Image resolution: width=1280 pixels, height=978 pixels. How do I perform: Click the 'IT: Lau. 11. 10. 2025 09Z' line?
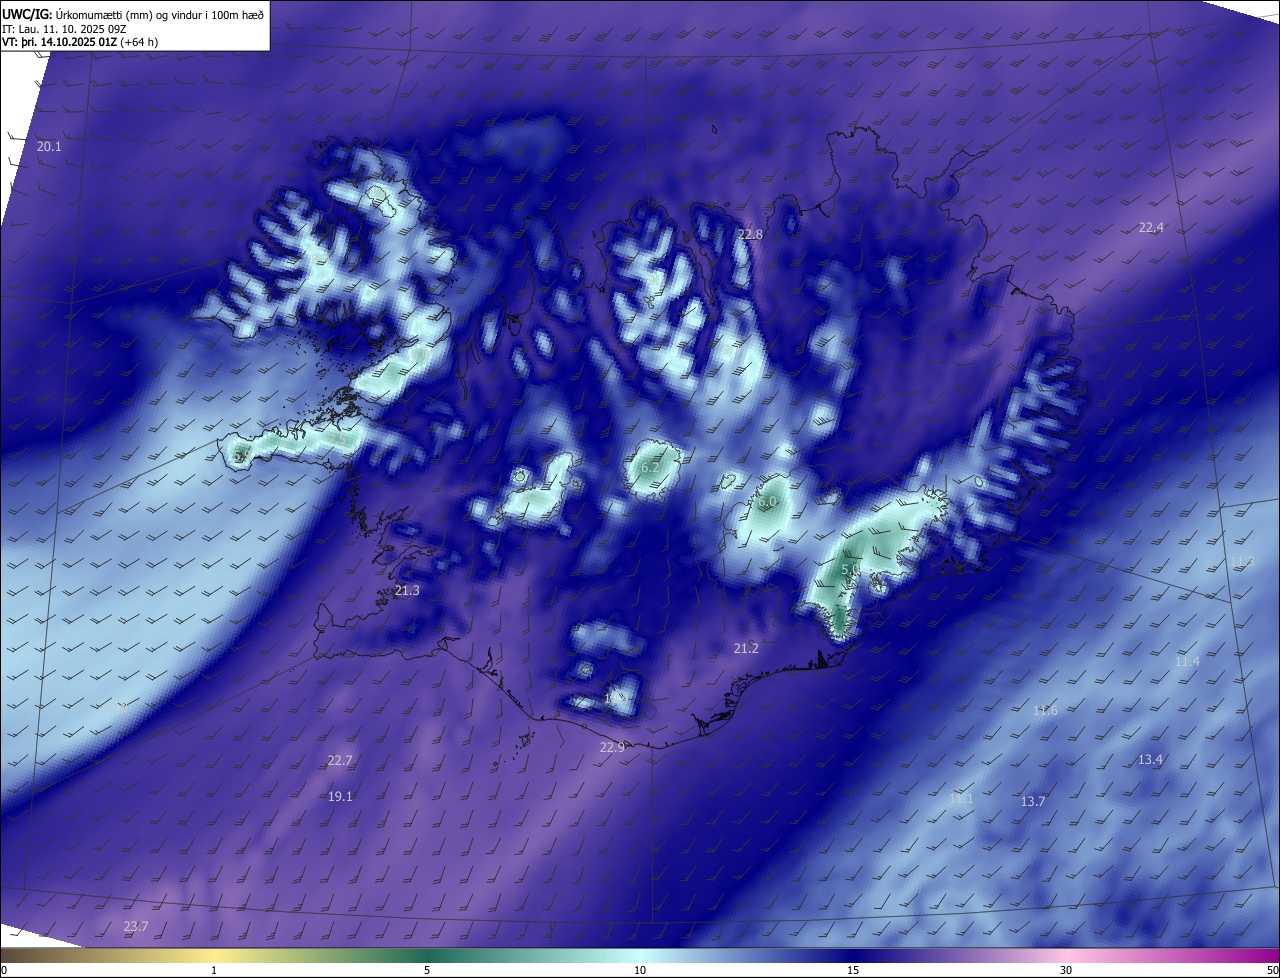(64, 29)
